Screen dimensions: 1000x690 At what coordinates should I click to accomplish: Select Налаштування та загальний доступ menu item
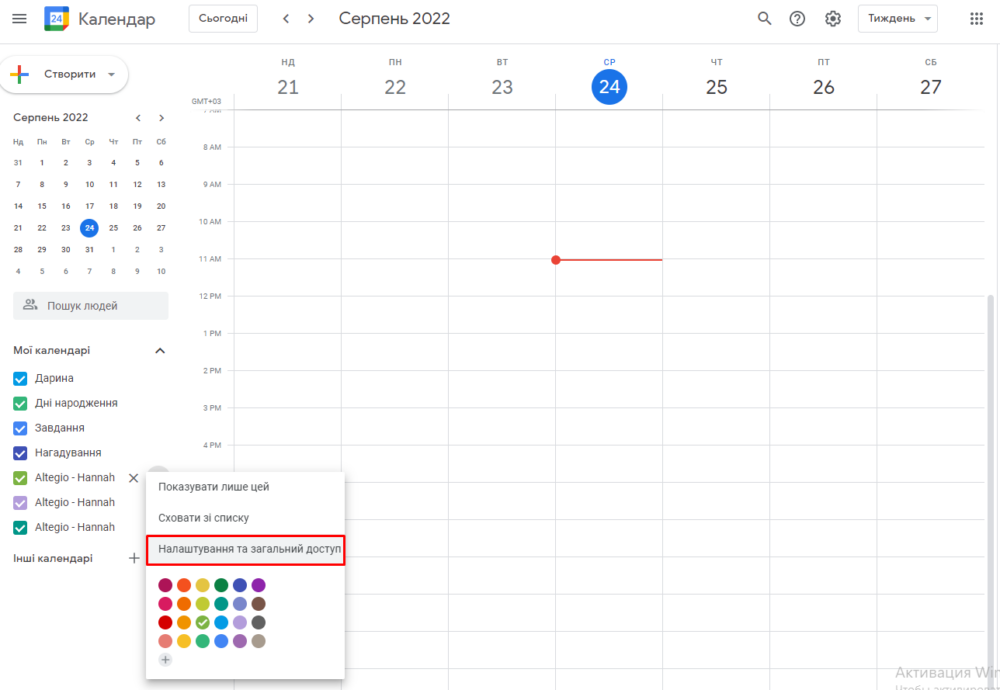[246, 549]
